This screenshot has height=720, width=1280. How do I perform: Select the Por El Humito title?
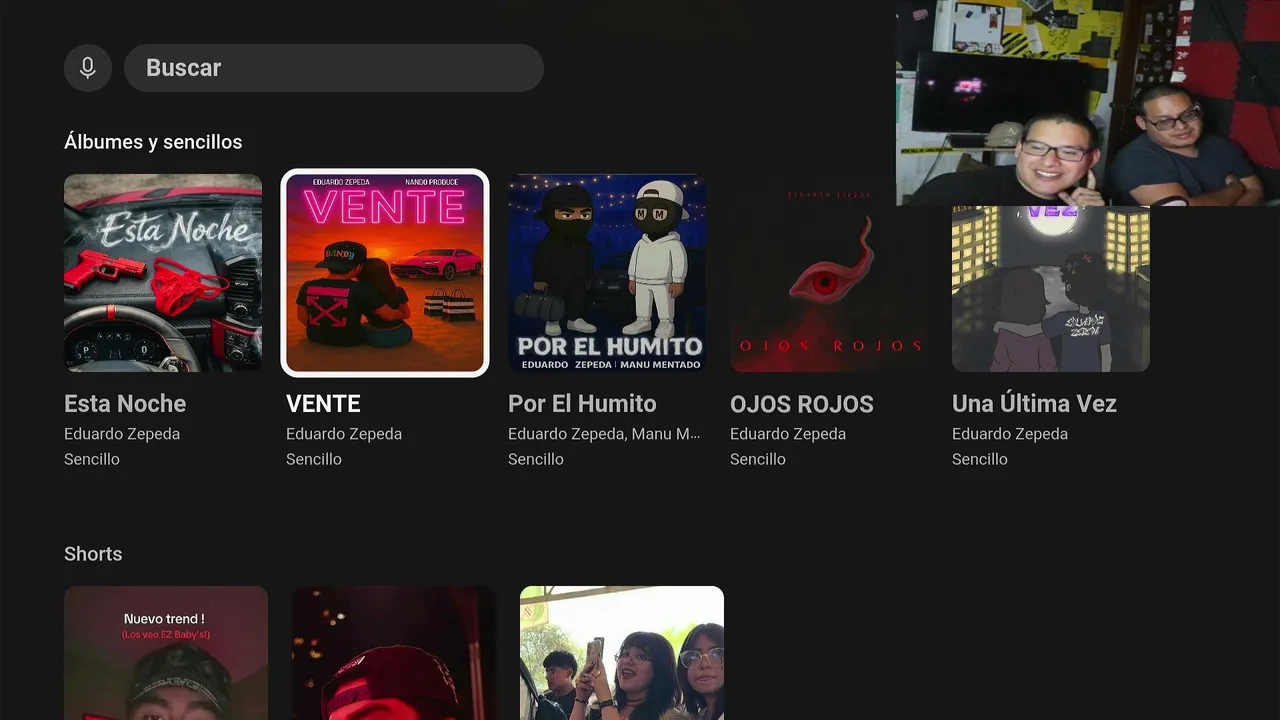pos(582,404)
